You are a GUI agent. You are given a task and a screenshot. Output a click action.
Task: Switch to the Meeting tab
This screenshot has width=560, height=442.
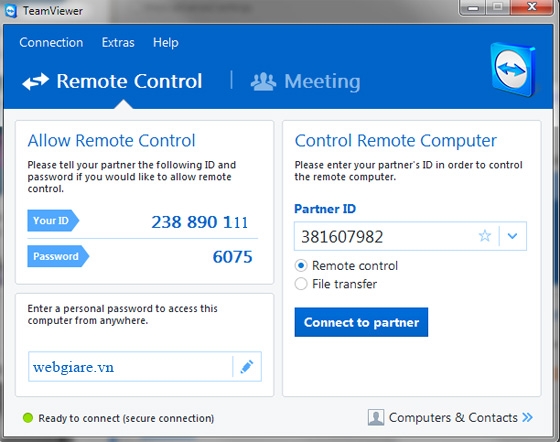pos(306,82)
